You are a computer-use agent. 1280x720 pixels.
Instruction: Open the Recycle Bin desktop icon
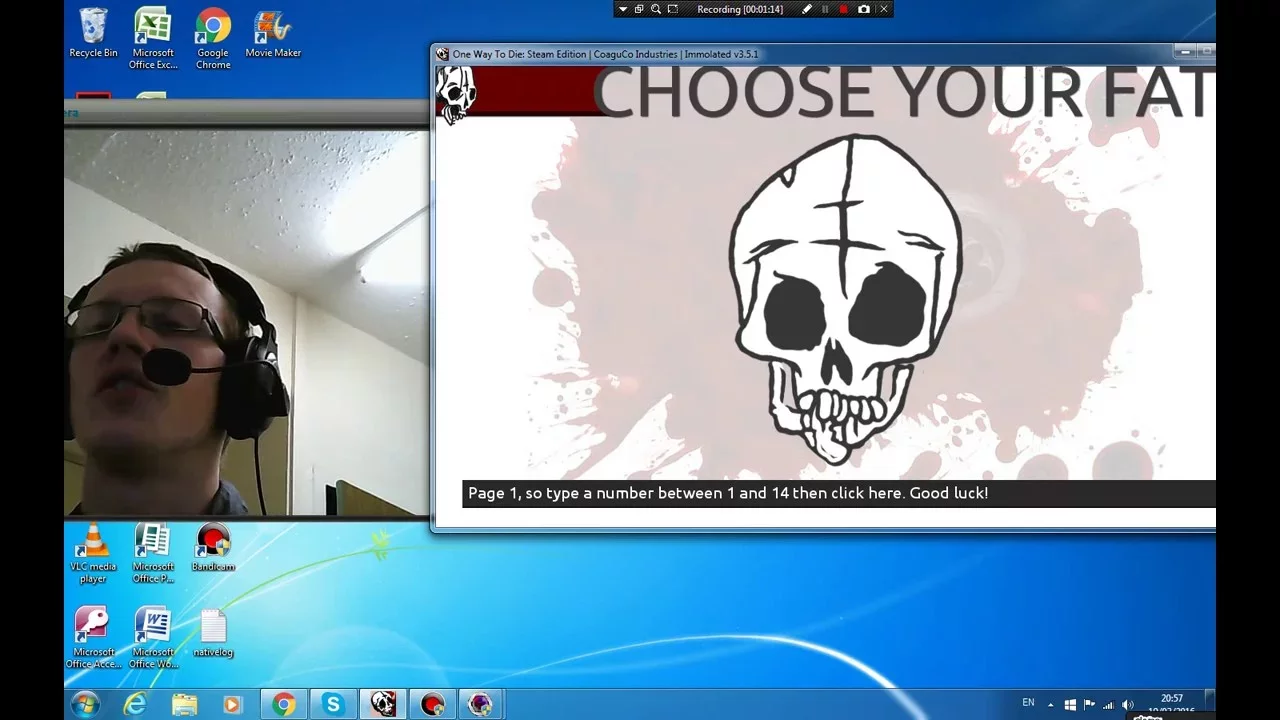point(93,33)
